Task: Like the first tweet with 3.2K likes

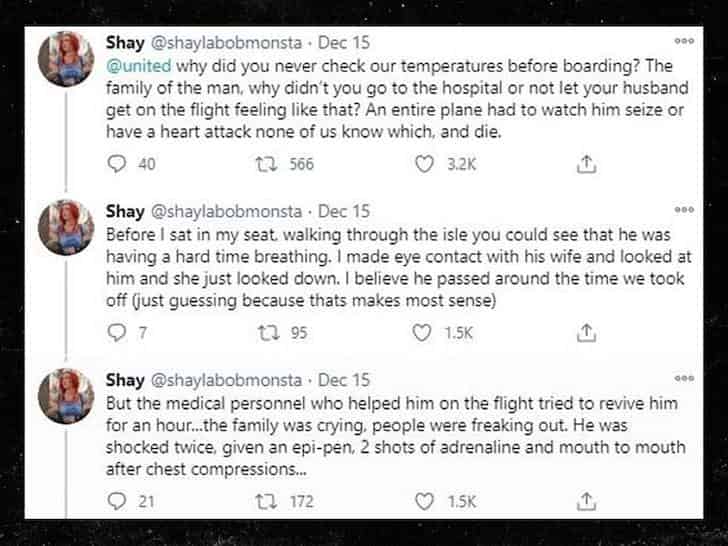Action: pyautogui.click(x=425, y=164)
